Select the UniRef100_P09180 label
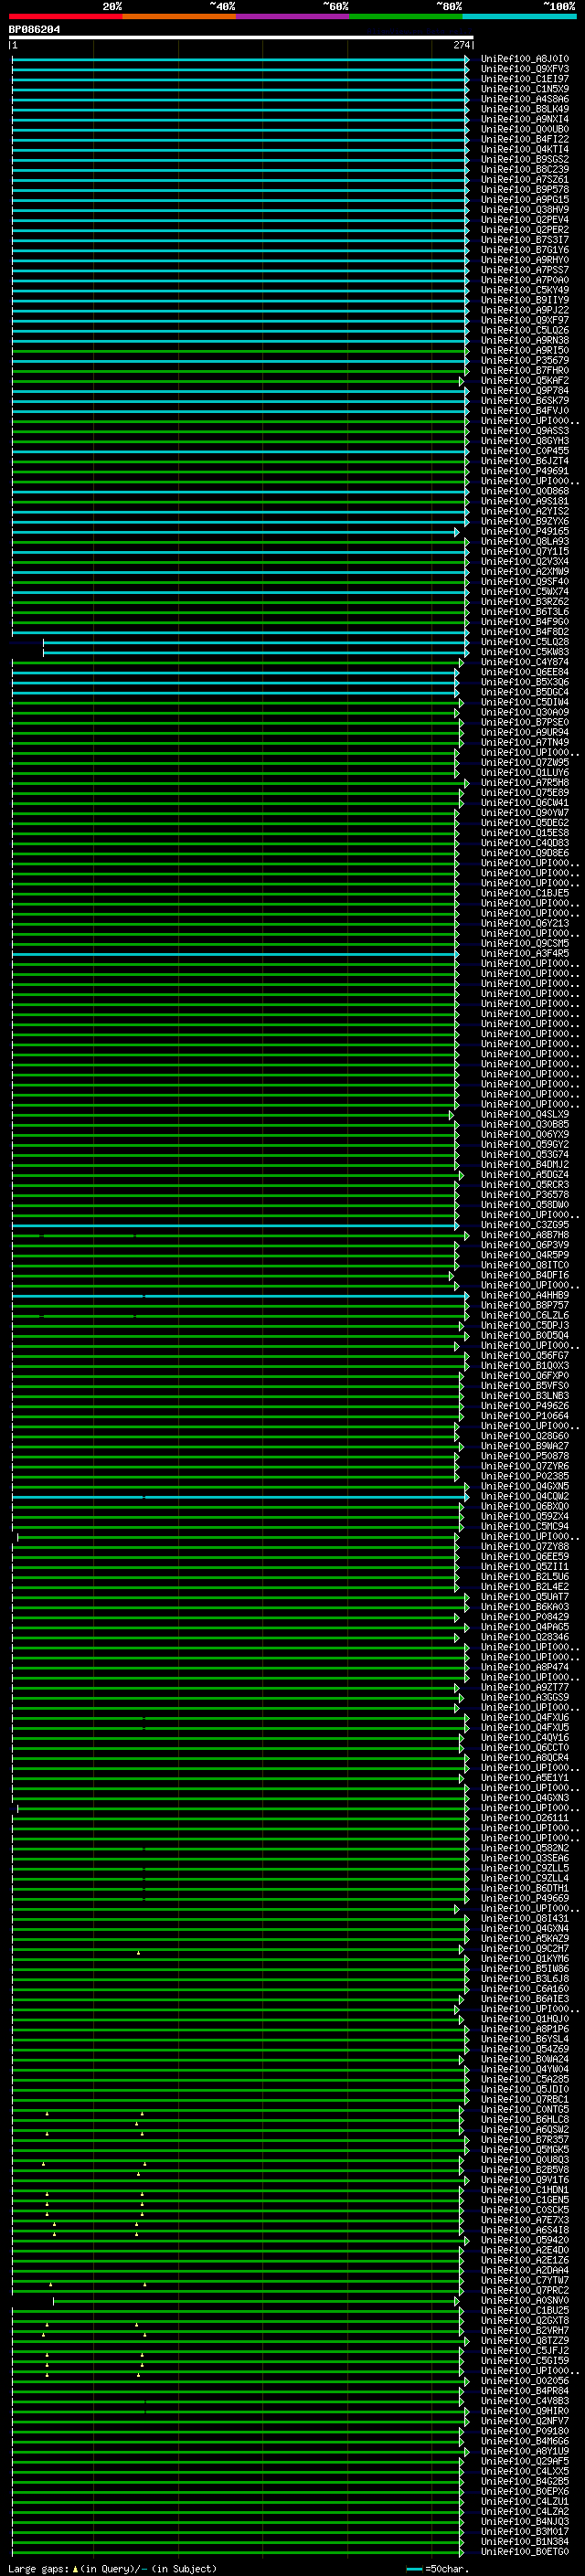Screen dimensions: 585x2576 (525, 2432)
